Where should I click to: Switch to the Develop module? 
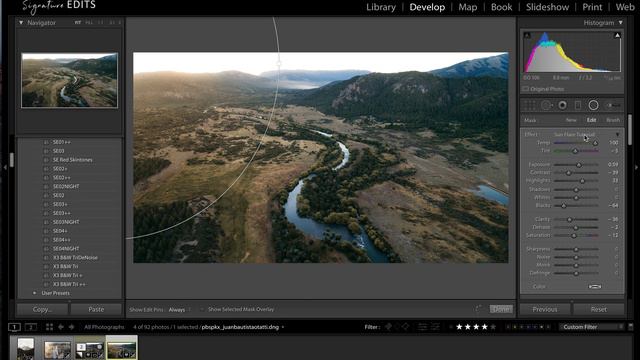click(x=427, y=7)
